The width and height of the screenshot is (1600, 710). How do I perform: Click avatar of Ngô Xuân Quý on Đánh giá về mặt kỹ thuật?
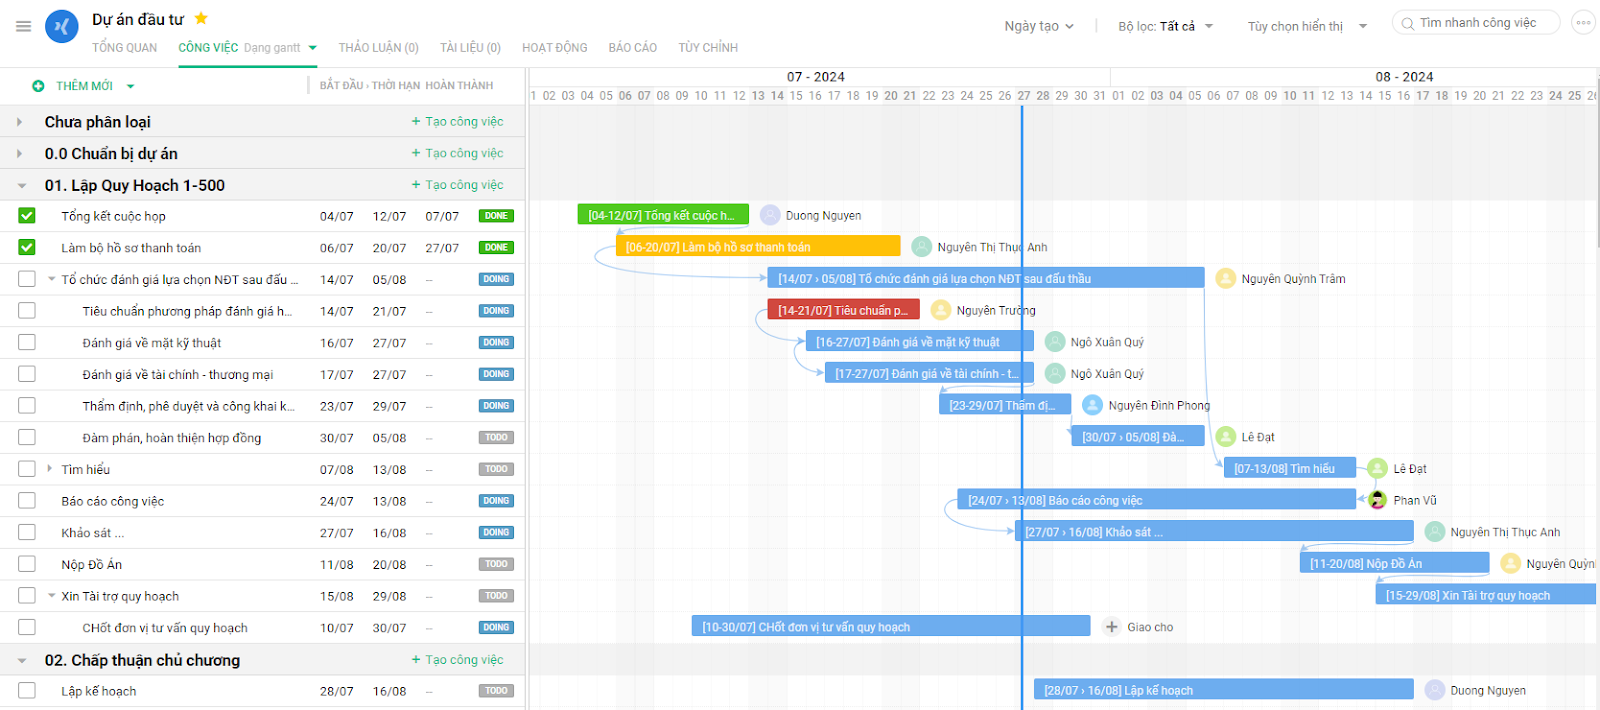click(1055, 342)
